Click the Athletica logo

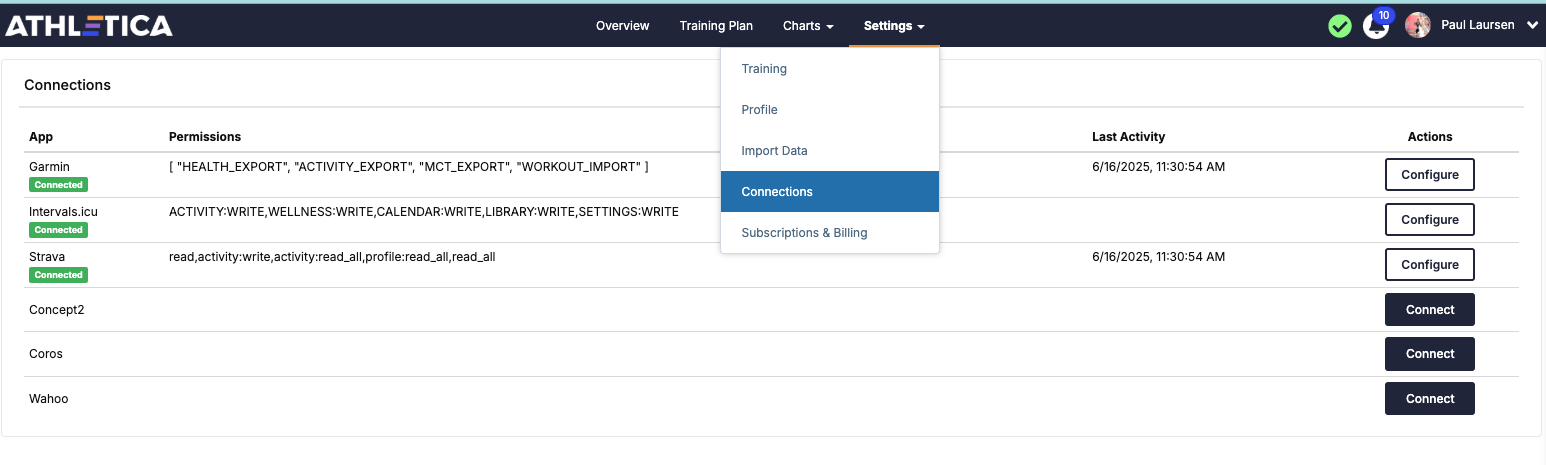pos(89,26)
